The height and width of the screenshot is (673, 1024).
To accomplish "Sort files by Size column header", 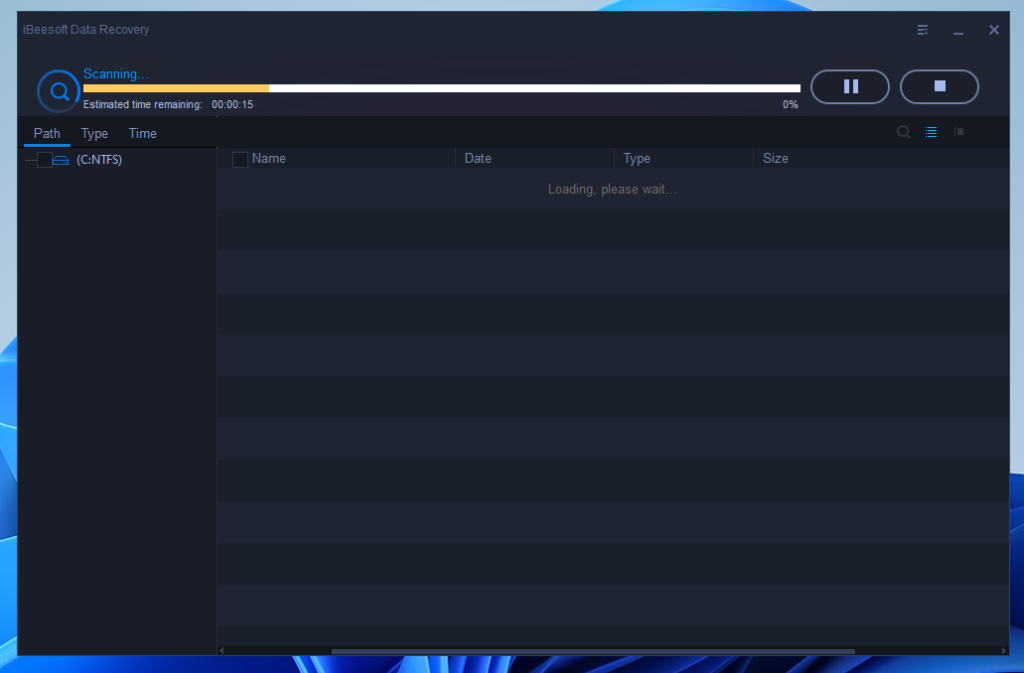I will click(775, 159).
